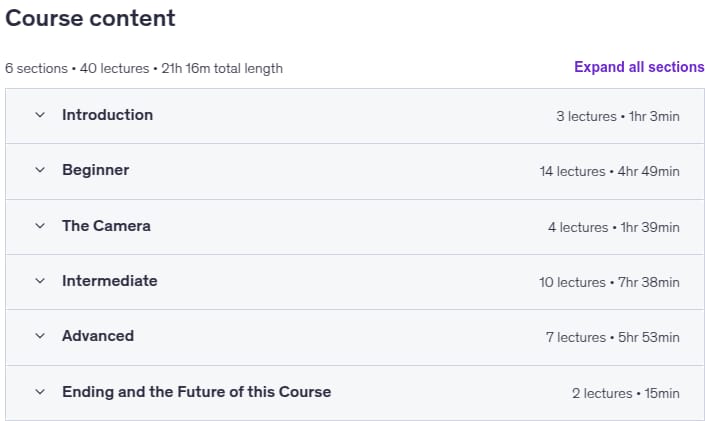Viewport: 705px width, 421px height.
Task: Click the chevron icon next to Intermediate
Action: point(40,281)
